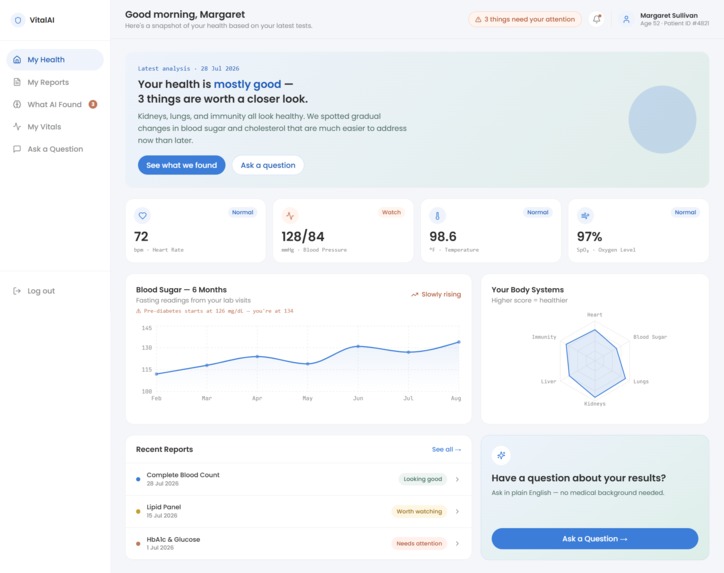This screenshot has height=573, width=724.
Task: Click the blue Ask a Question → button
Action: (595, 539)
